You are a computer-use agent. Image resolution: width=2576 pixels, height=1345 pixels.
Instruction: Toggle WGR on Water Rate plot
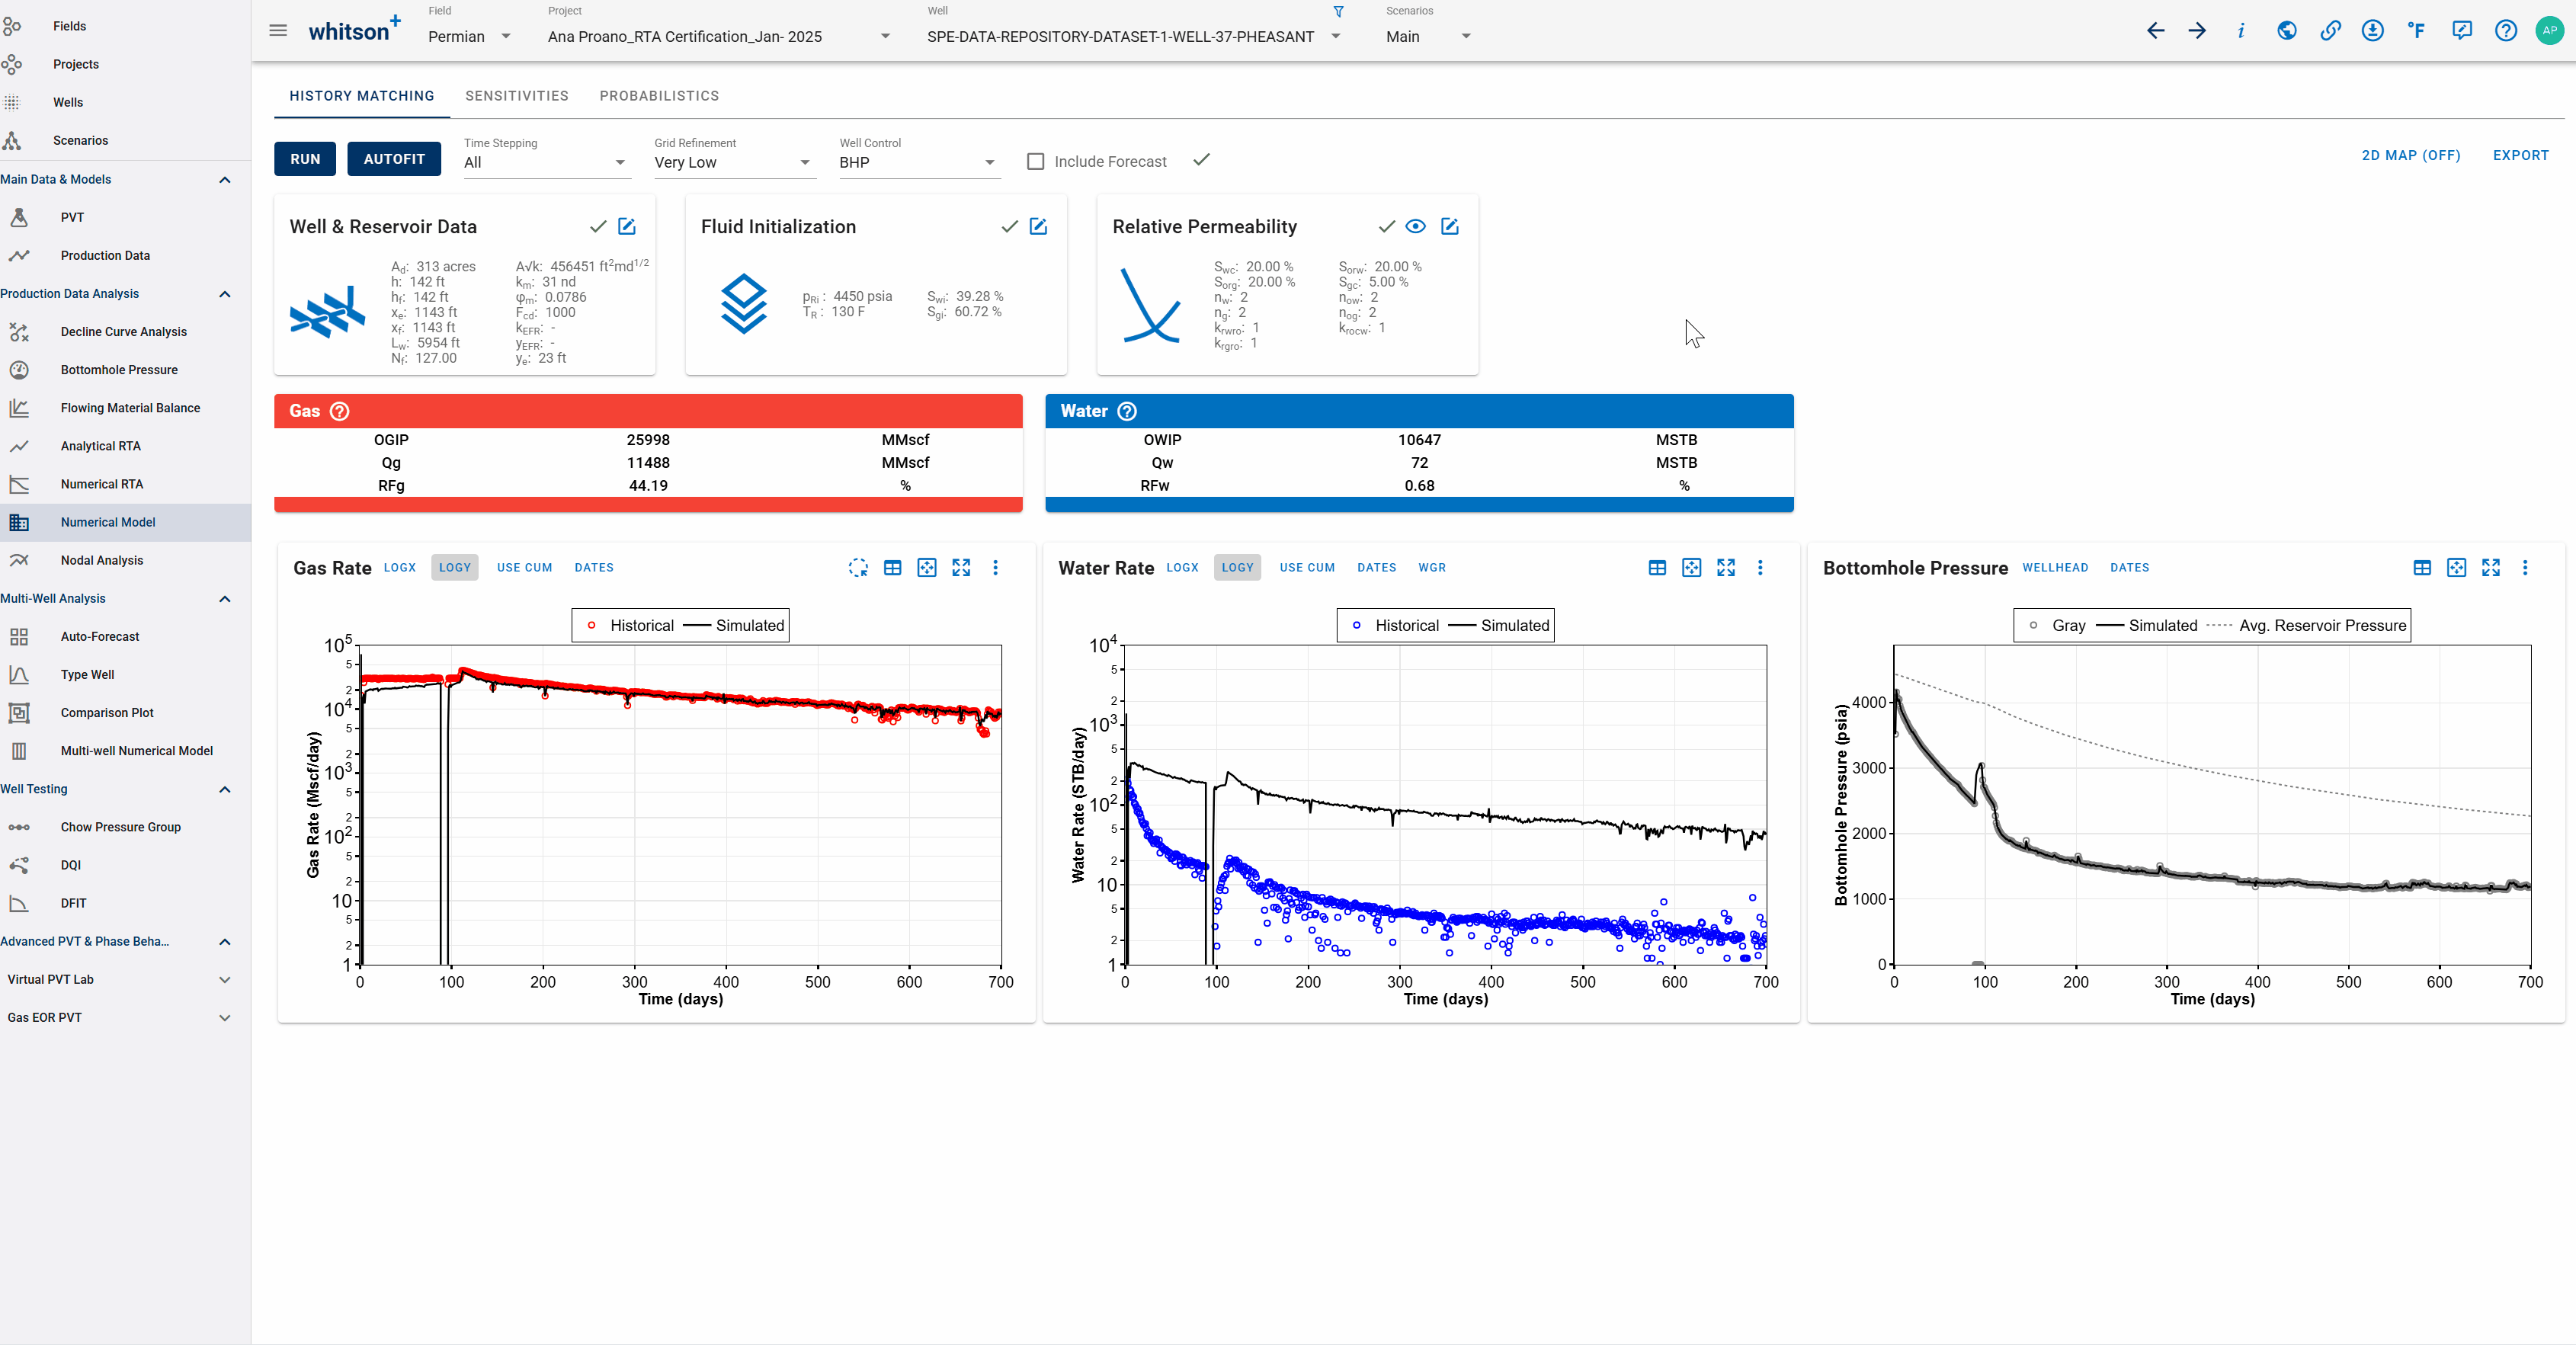[x=1432, y=568]
